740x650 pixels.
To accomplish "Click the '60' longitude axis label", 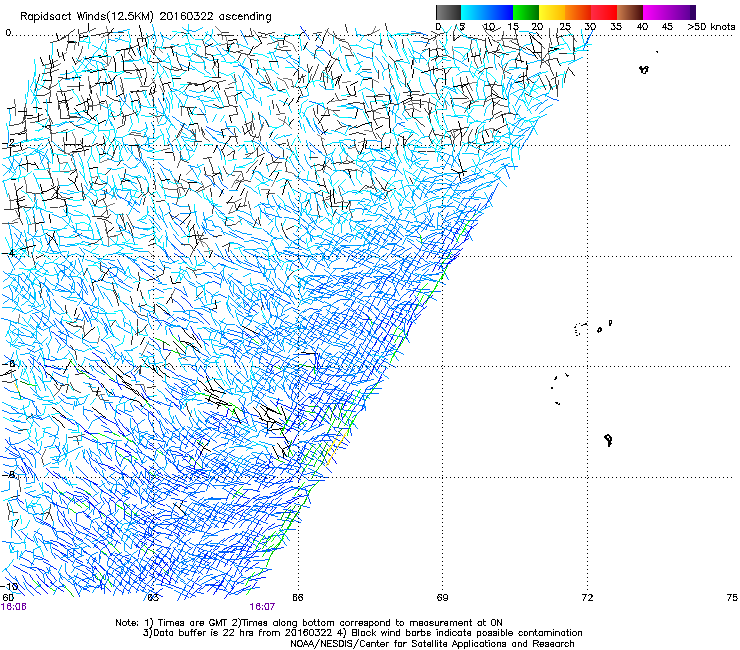I will 8,598.
